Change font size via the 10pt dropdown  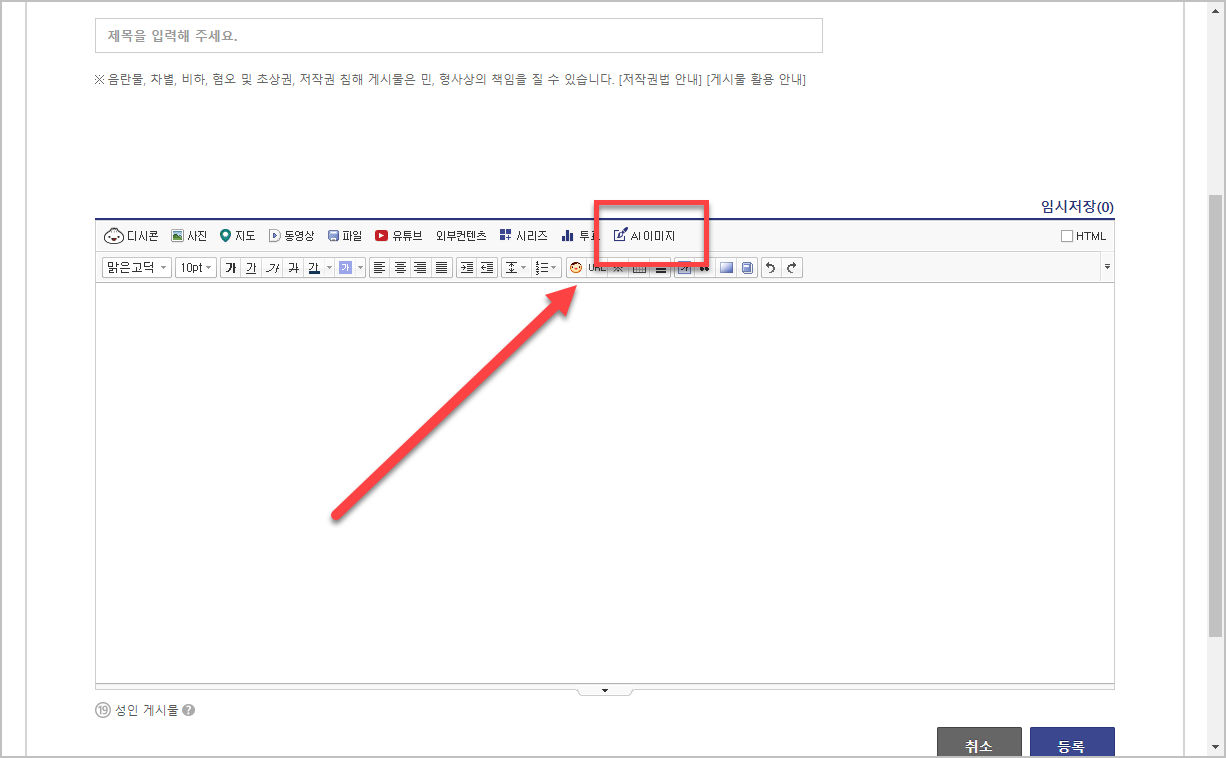pos(195,267)
